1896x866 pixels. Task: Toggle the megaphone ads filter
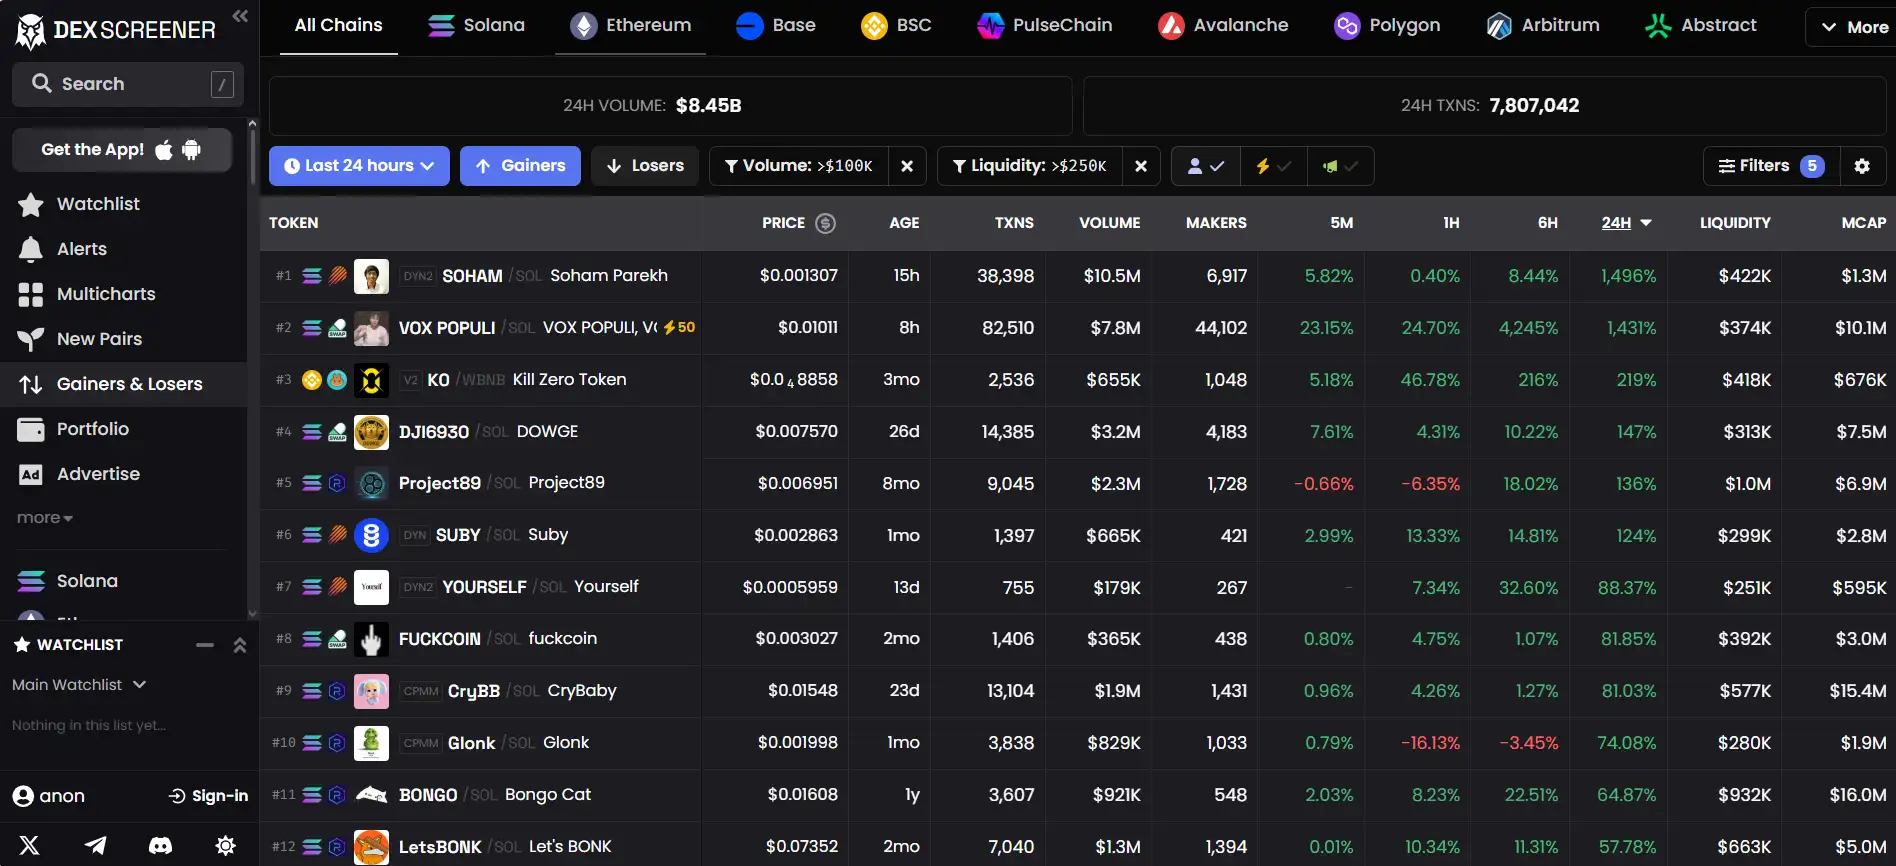(1340, 166)
